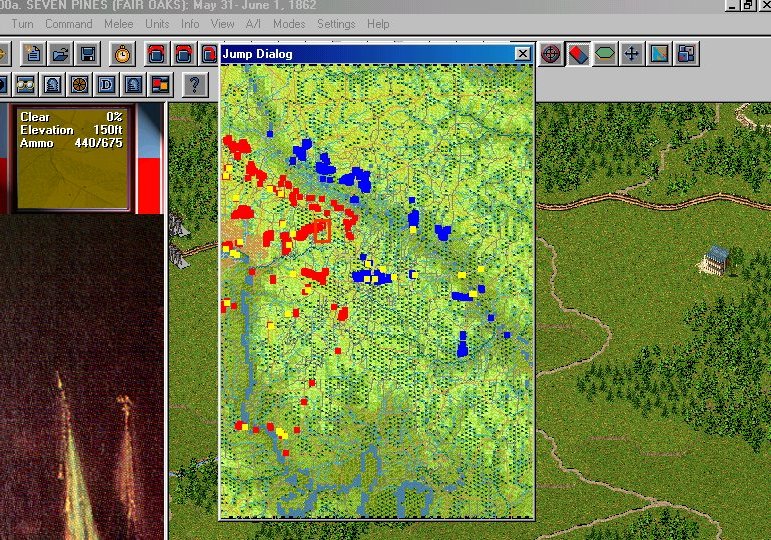Viewport: 771px width, 540px height.
Task: Expand the Modes menu
Action: tap(289, 23)
